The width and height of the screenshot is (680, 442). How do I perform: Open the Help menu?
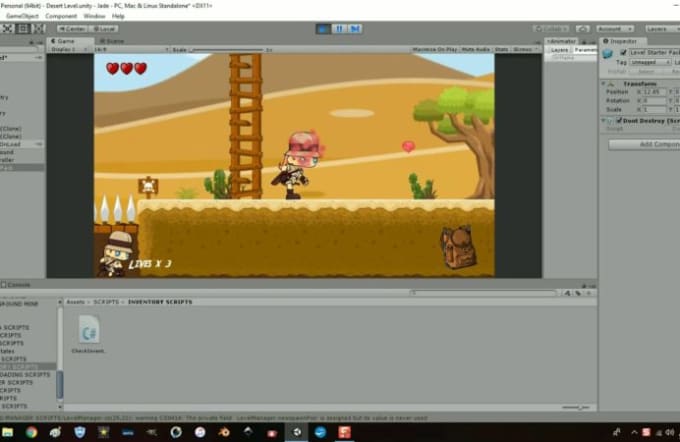118,16
